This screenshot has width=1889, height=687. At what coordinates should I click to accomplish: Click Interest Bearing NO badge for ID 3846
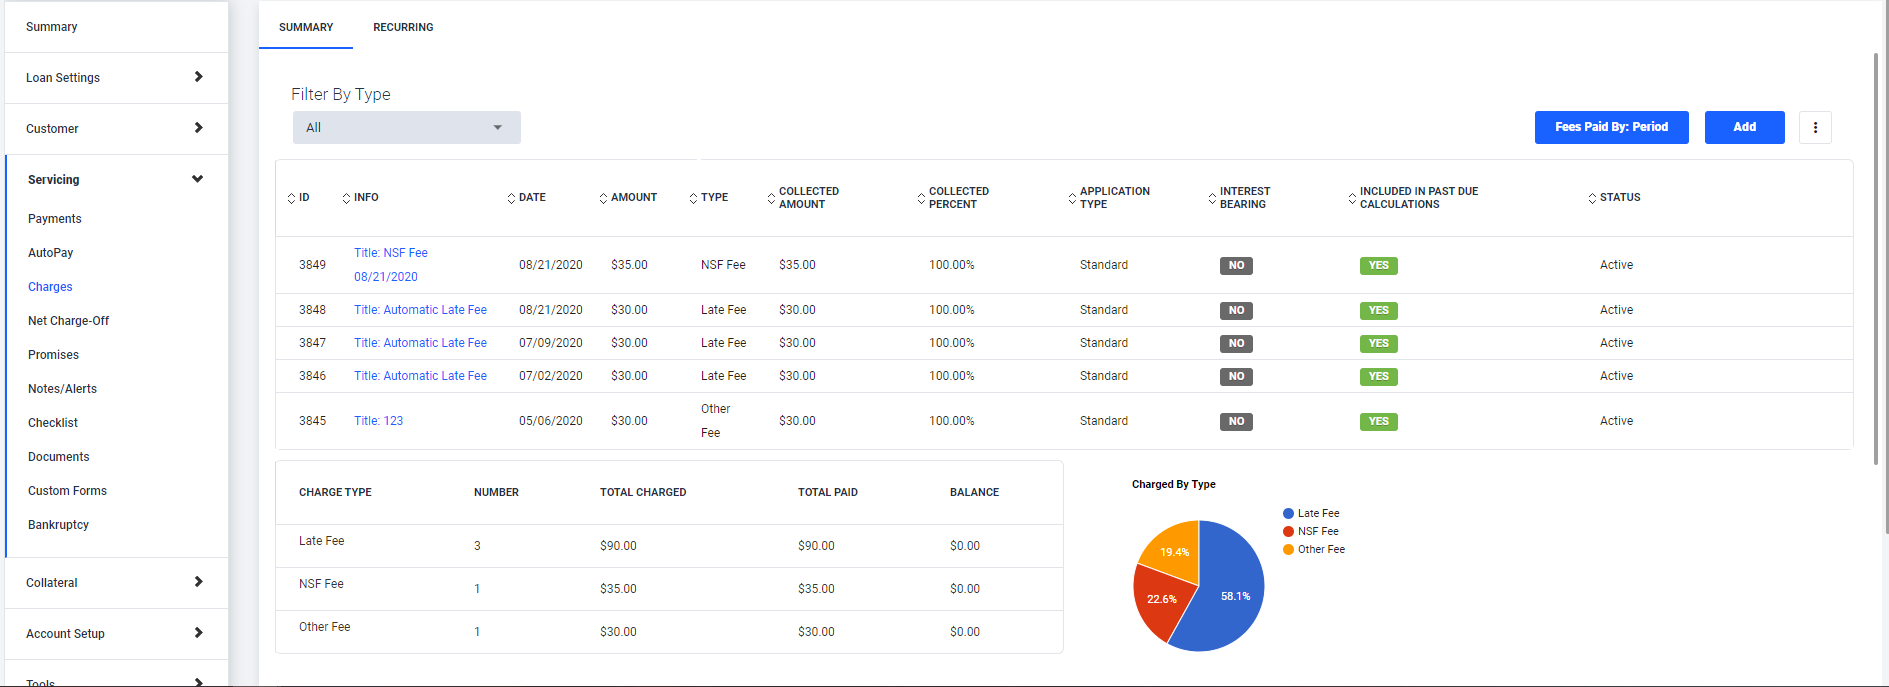coord(1236,377)
